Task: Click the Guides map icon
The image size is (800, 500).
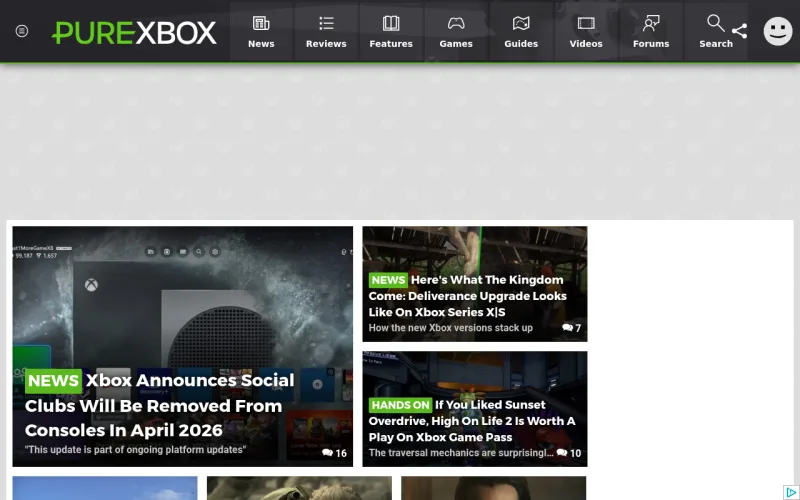Action: 521,23
